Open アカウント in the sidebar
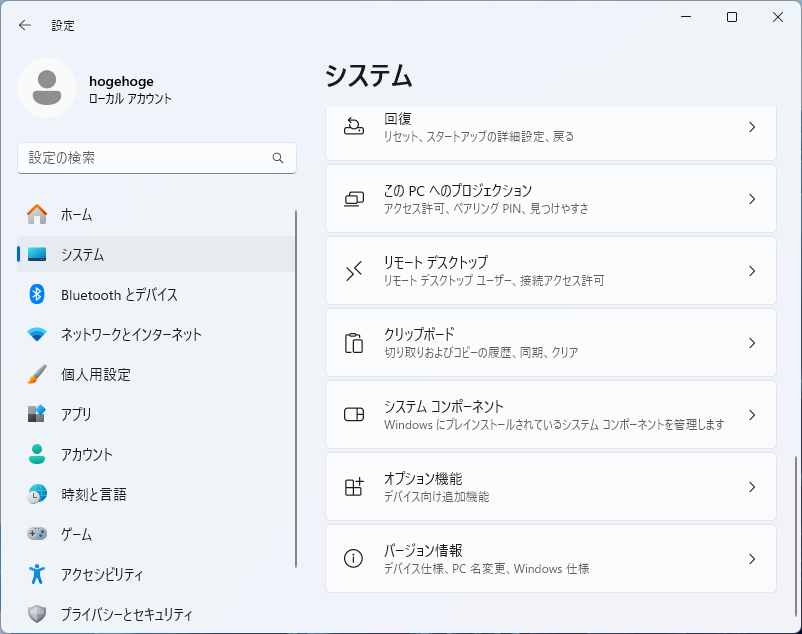Image resolution: width=802 pixels, height=634 pixels. [86, 454]
